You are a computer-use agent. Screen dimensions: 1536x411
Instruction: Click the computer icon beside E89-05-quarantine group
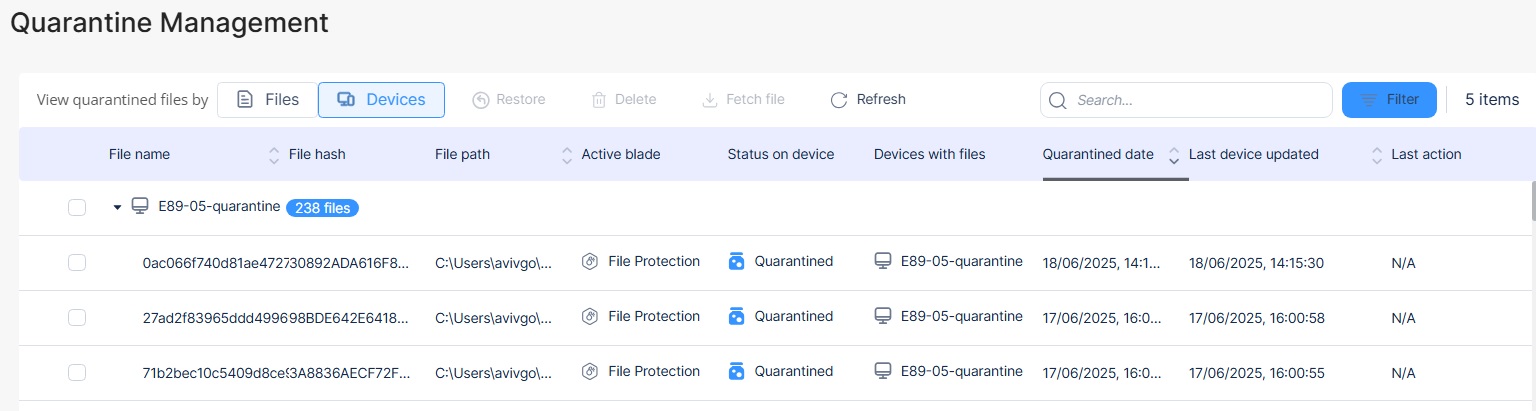pyautogui.click(x=140, y=206)
